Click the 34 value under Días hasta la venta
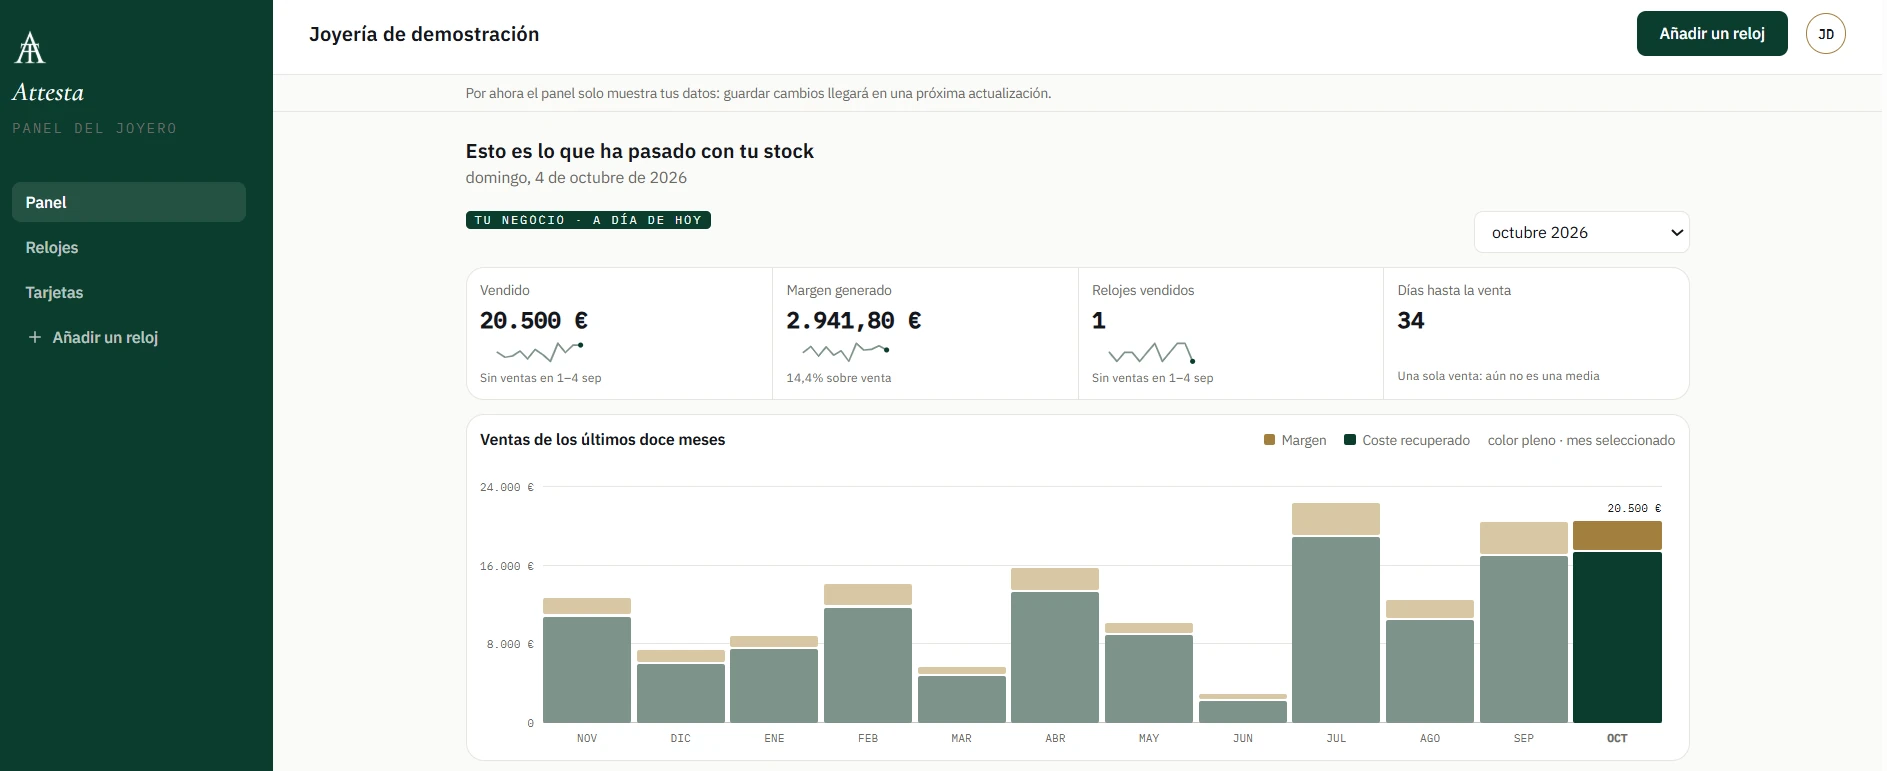Image resolution: width=1887 pixels, height=771 pixels. pos(1411,320)
